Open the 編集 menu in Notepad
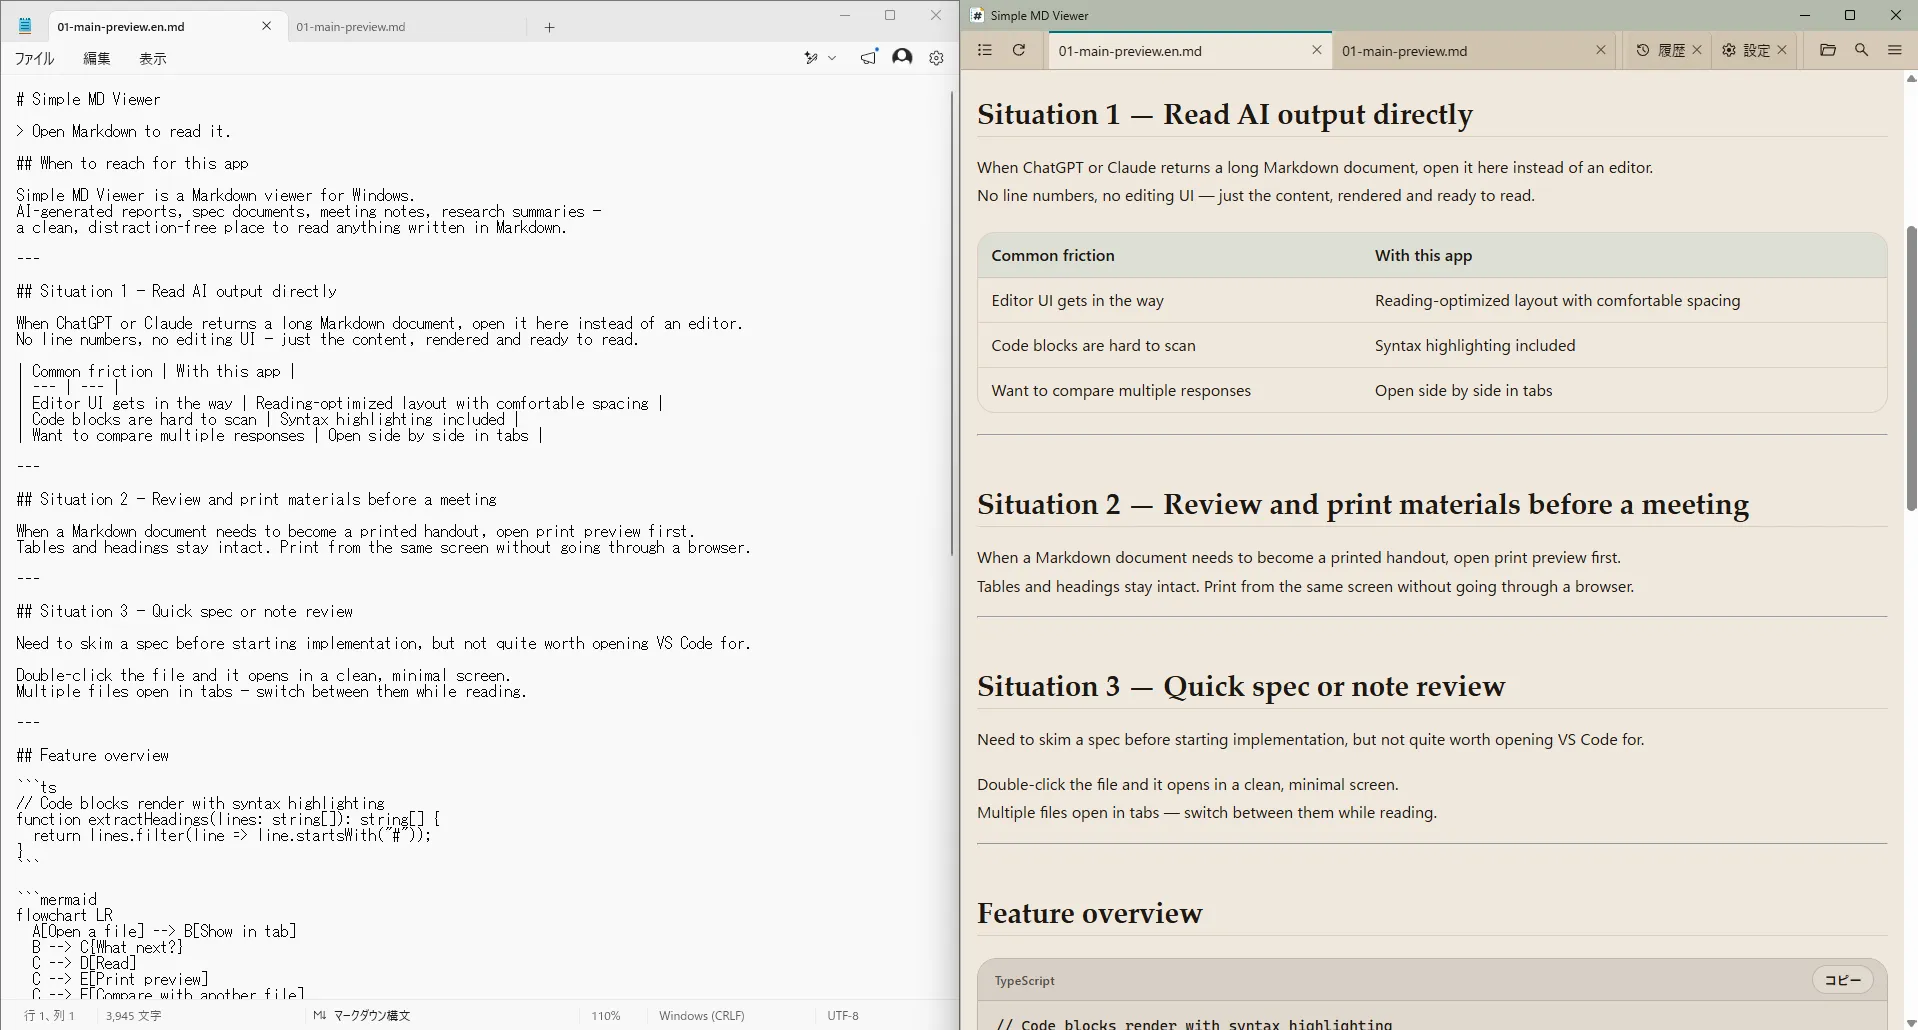This screenshot has width=1918, height=1030. (x=97, y=58)
